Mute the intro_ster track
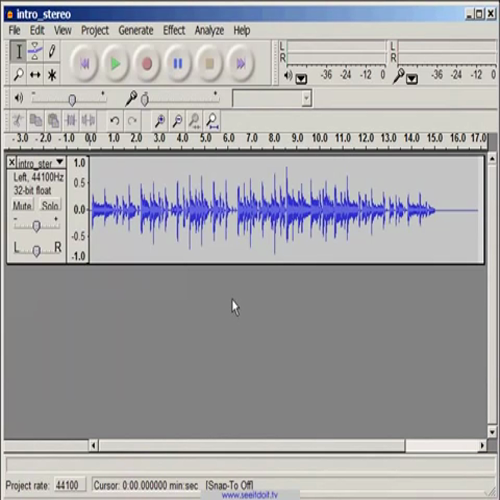 coord(22,205)
